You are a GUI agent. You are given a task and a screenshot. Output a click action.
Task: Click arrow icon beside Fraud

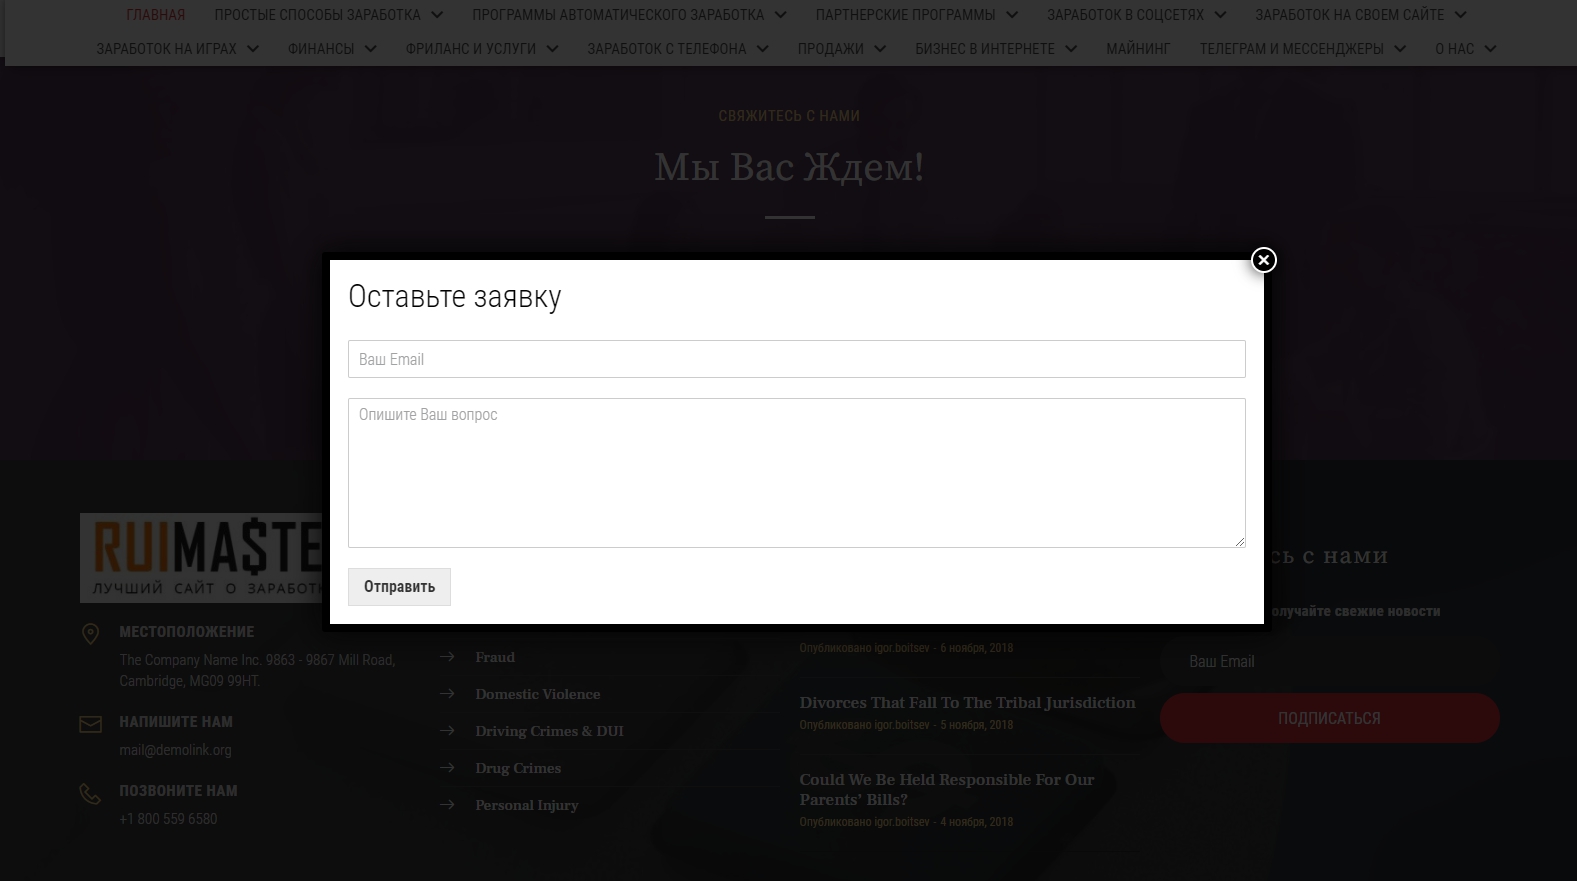pyautogui.click(x=447, y=657)
